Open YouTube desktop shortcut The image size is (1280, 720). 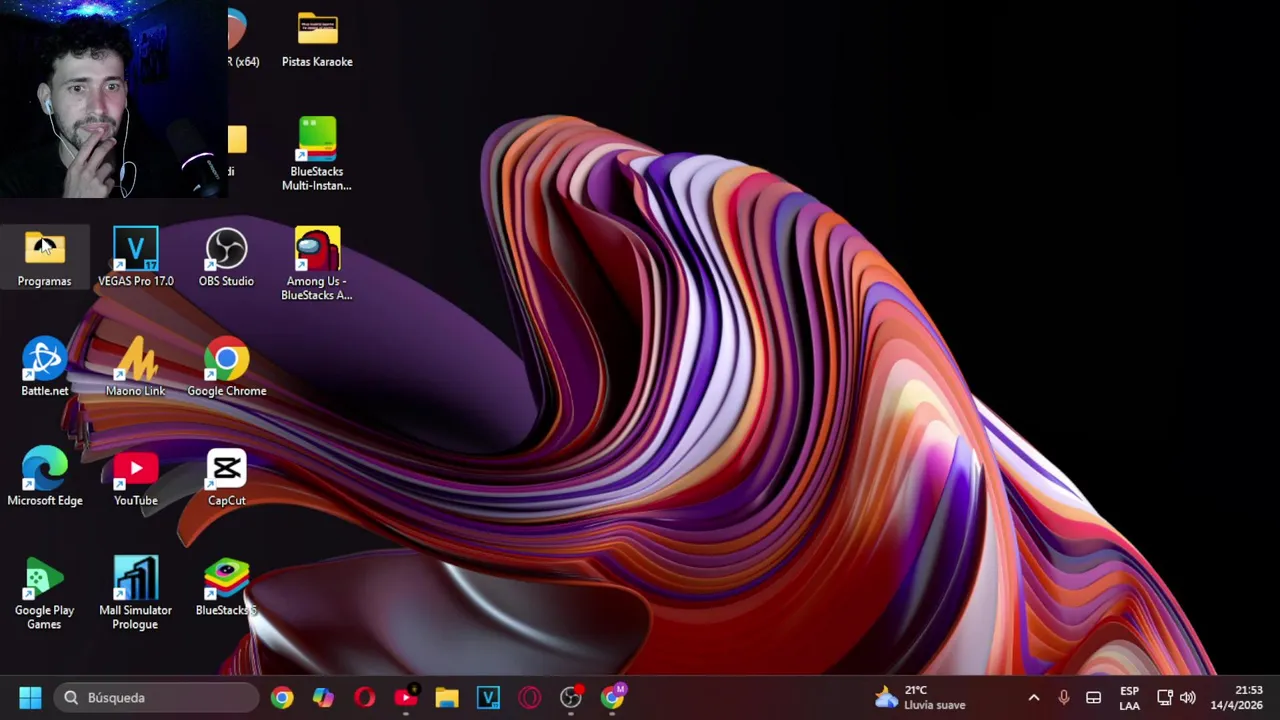pyautogui.click(x=135, y=478)
